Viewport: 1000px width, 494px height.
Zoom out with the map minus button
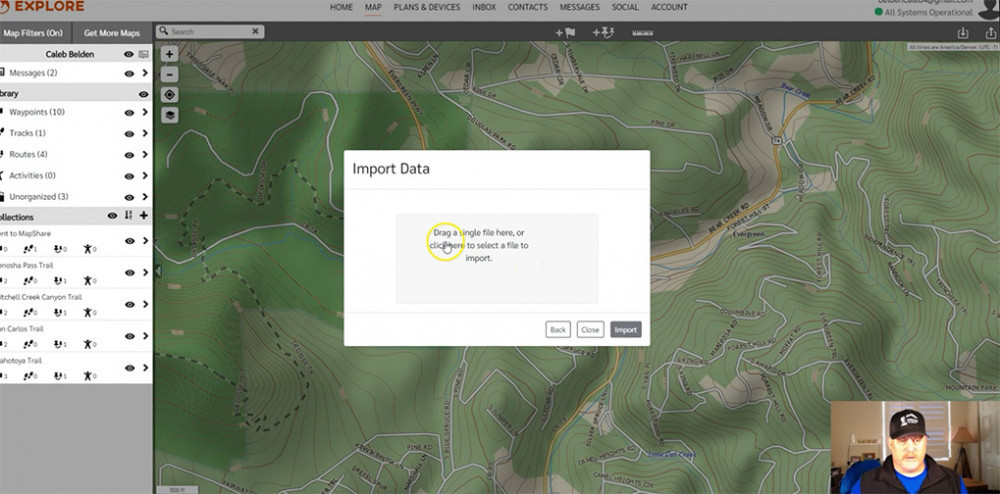click(170, 75)
